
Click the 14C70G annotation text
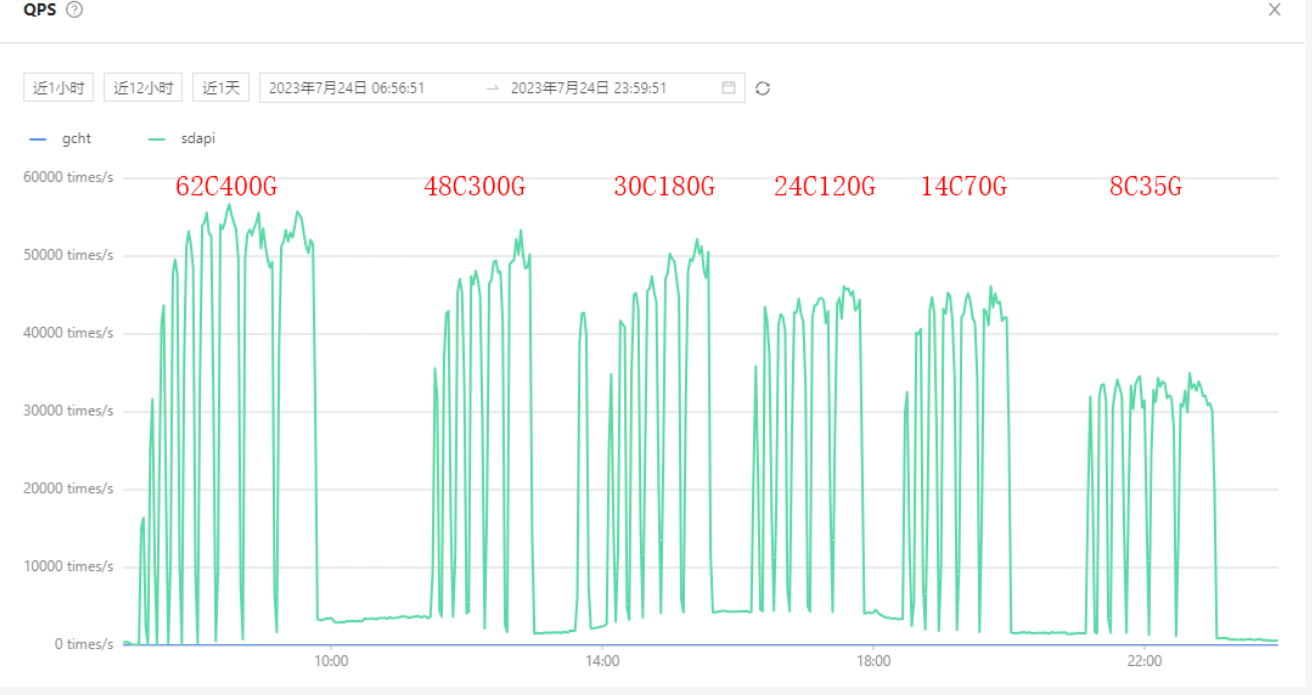click(x=963, y=187)
